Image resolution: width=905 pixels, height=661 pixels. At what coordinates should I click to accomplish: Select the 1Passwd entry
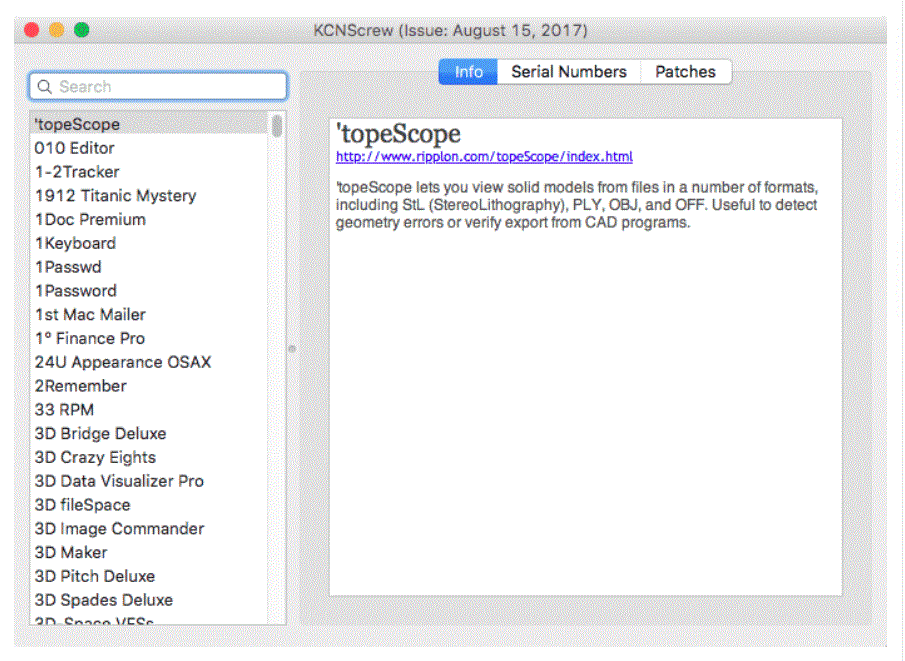tap(149, 267)
